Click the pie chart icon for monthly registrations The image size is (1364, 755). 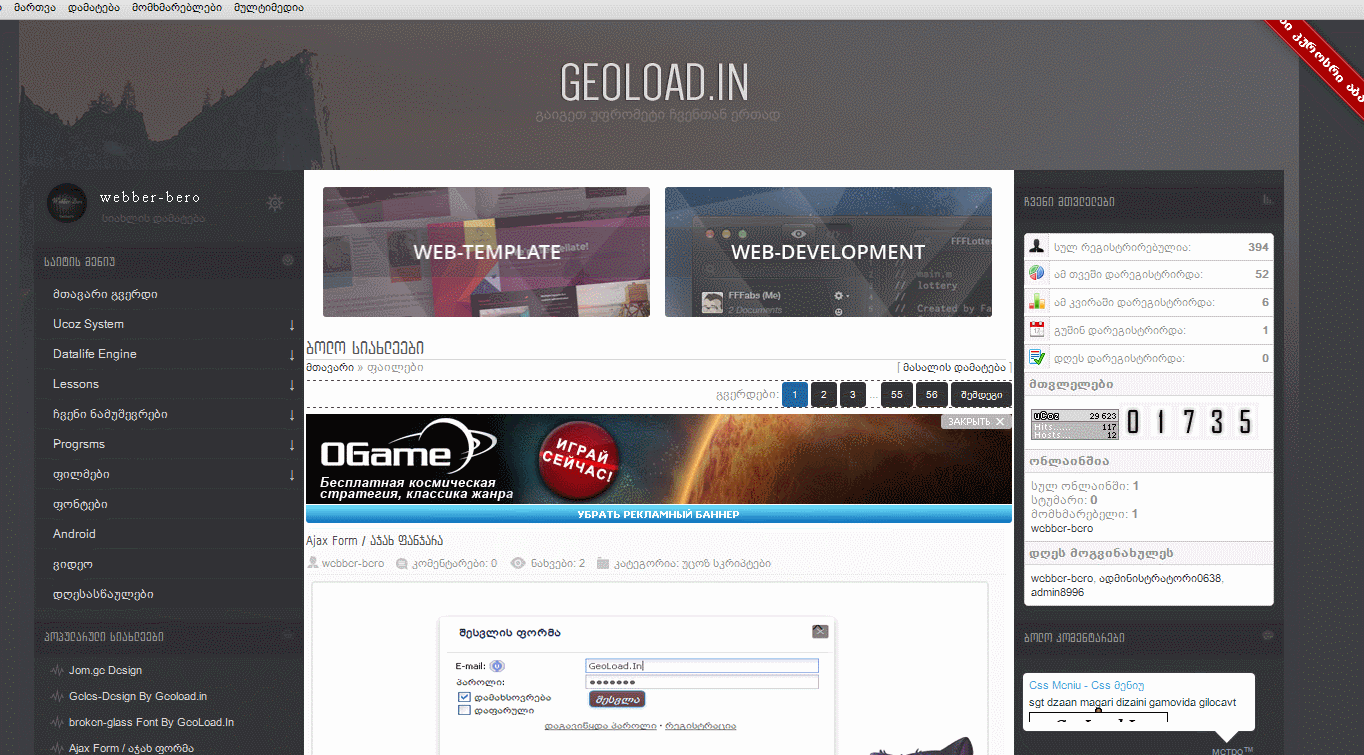(1037, 273)
